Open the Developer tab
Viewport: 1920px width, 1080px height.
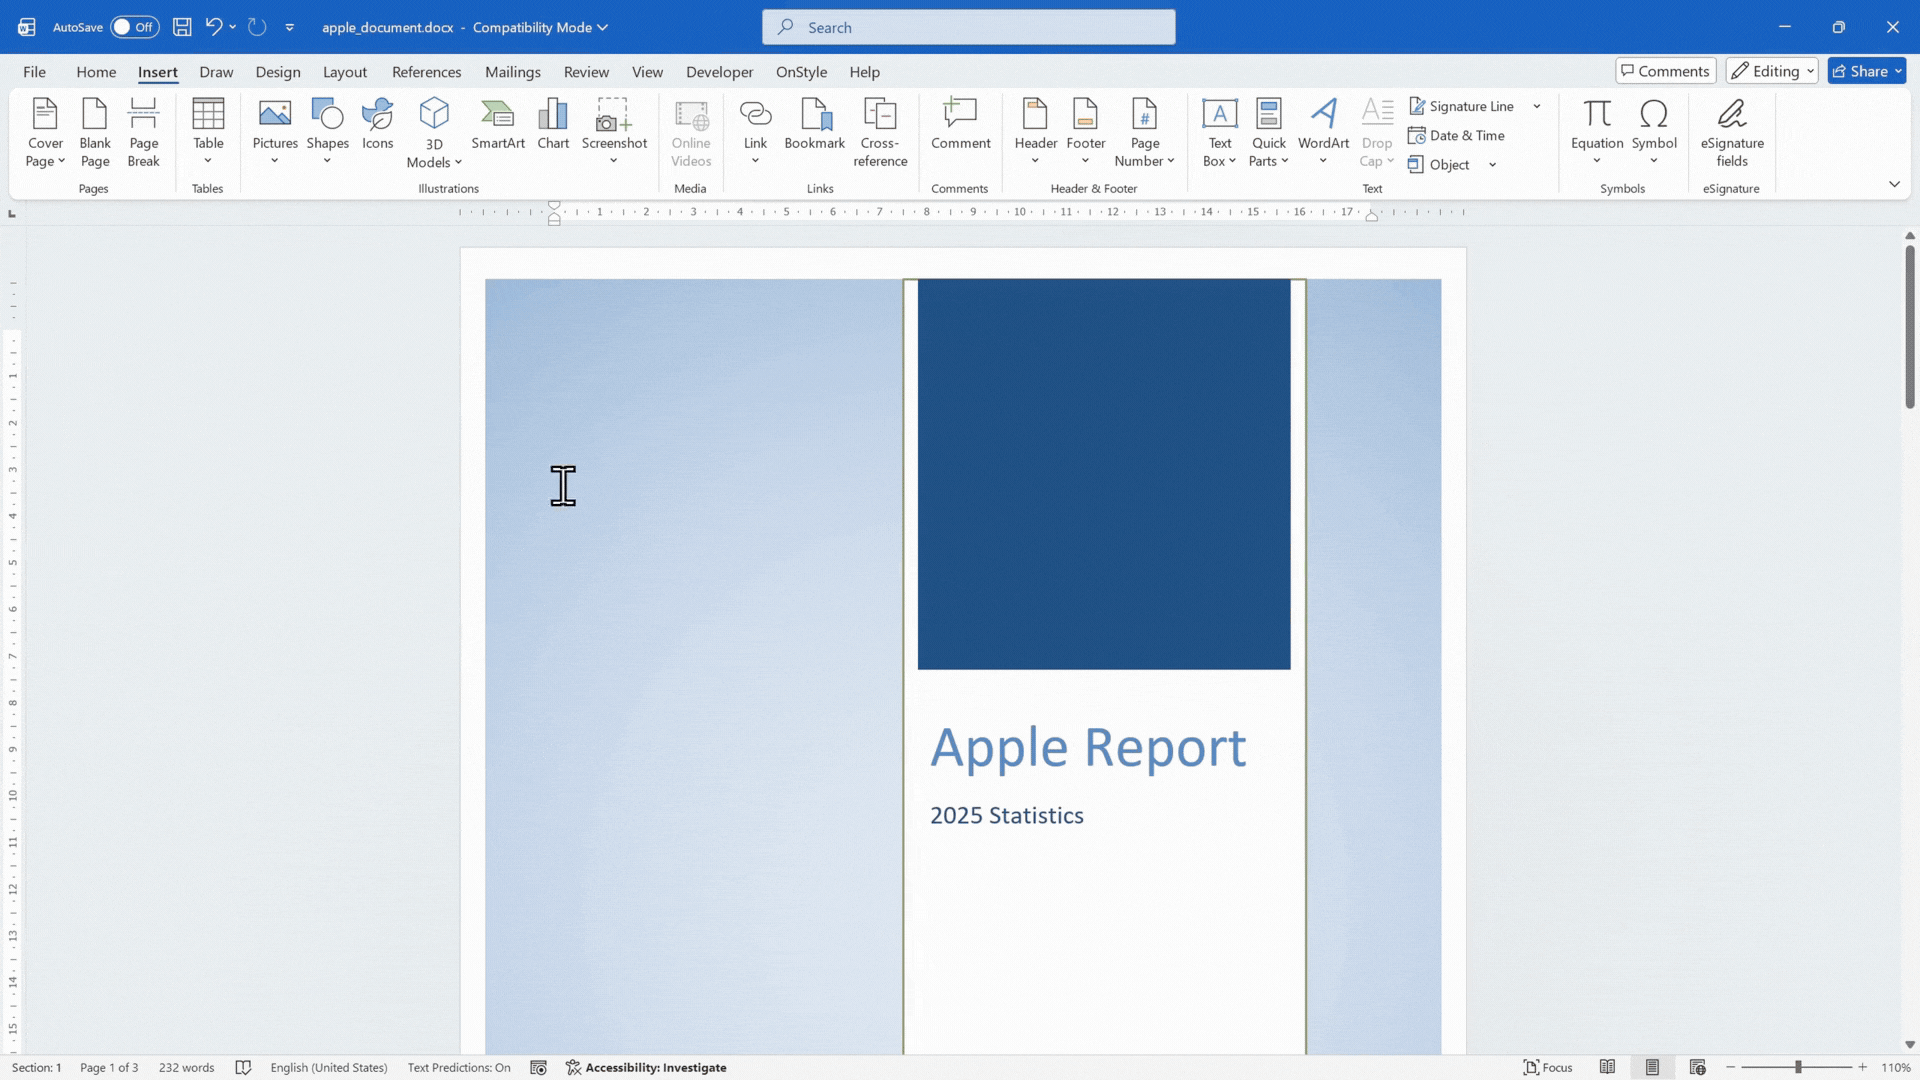click(x=719, y=72)
